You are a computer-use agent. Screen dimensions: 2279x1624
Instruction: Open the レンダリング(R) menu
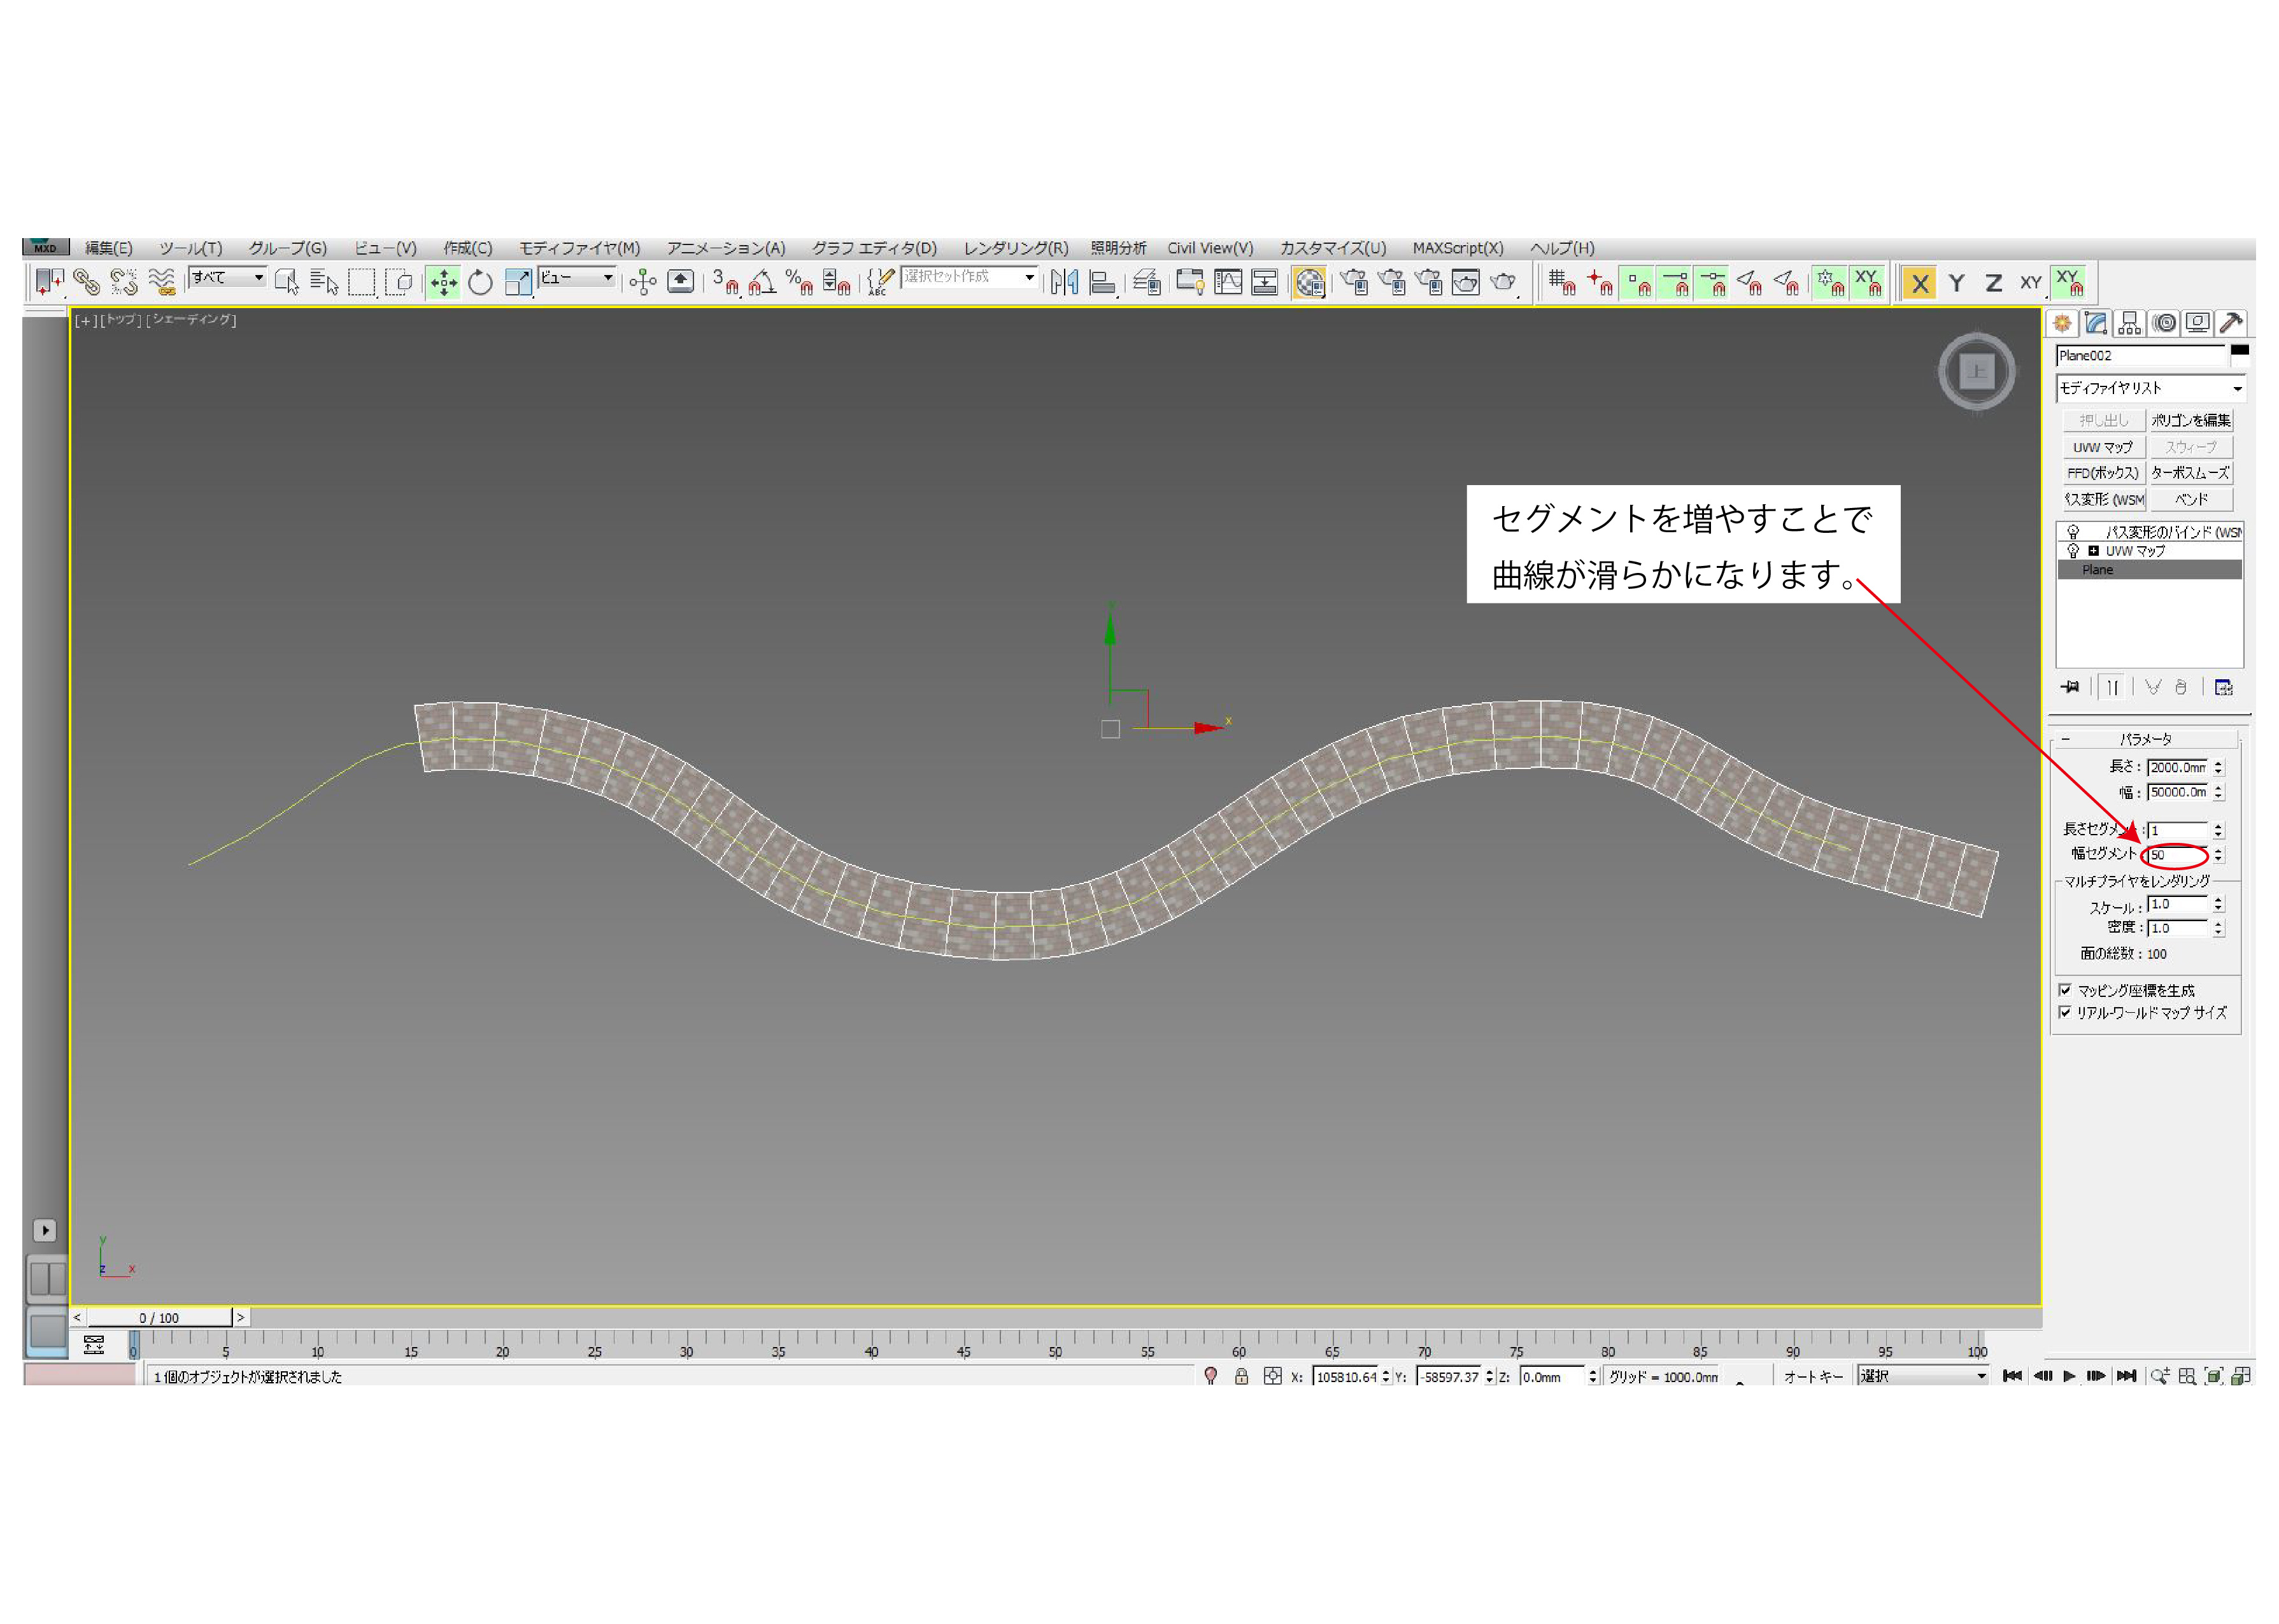(x=1015, y=248)
